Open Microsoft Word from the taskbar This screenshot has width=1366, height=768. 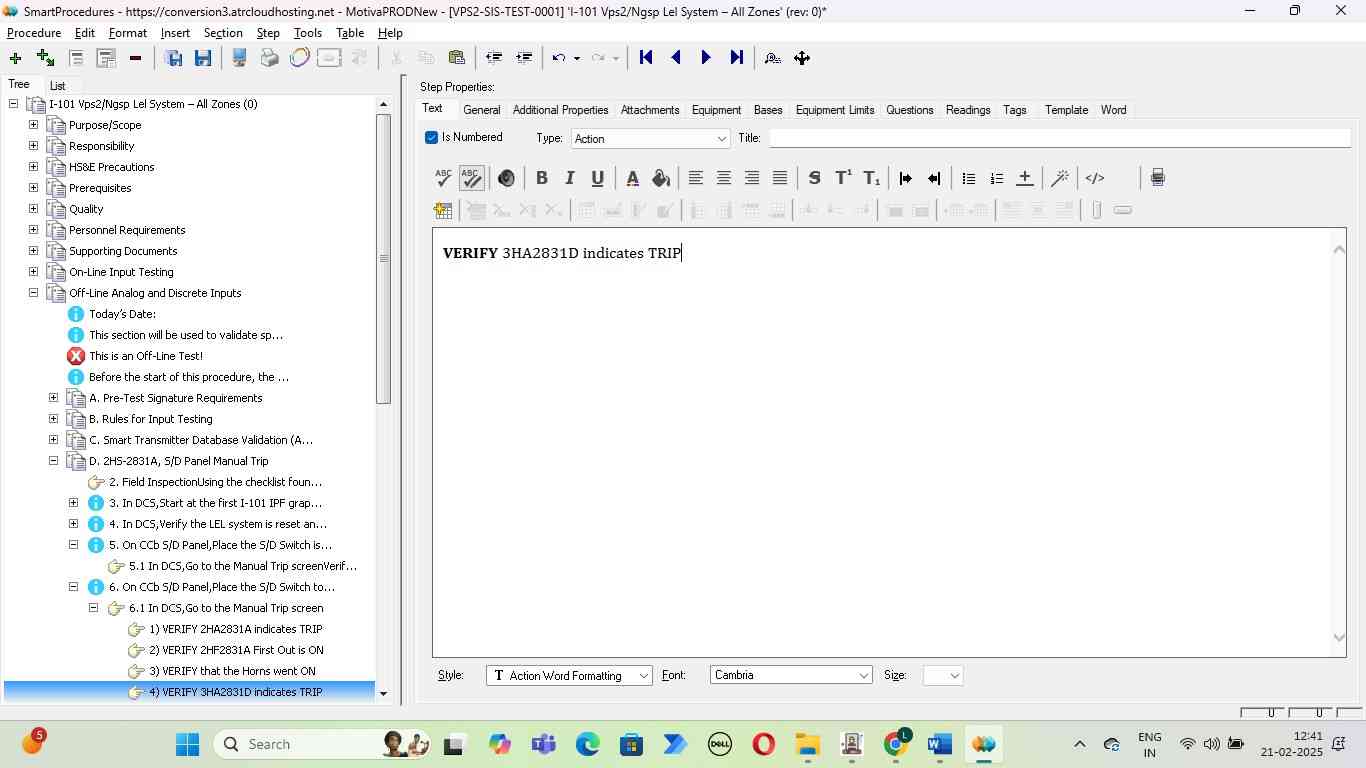(x=938, y=744)
